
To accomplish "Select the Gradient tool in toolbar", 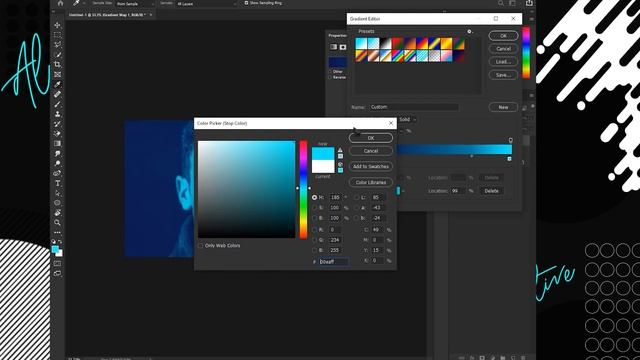I will pyautogui.click(x=58, y=143).
